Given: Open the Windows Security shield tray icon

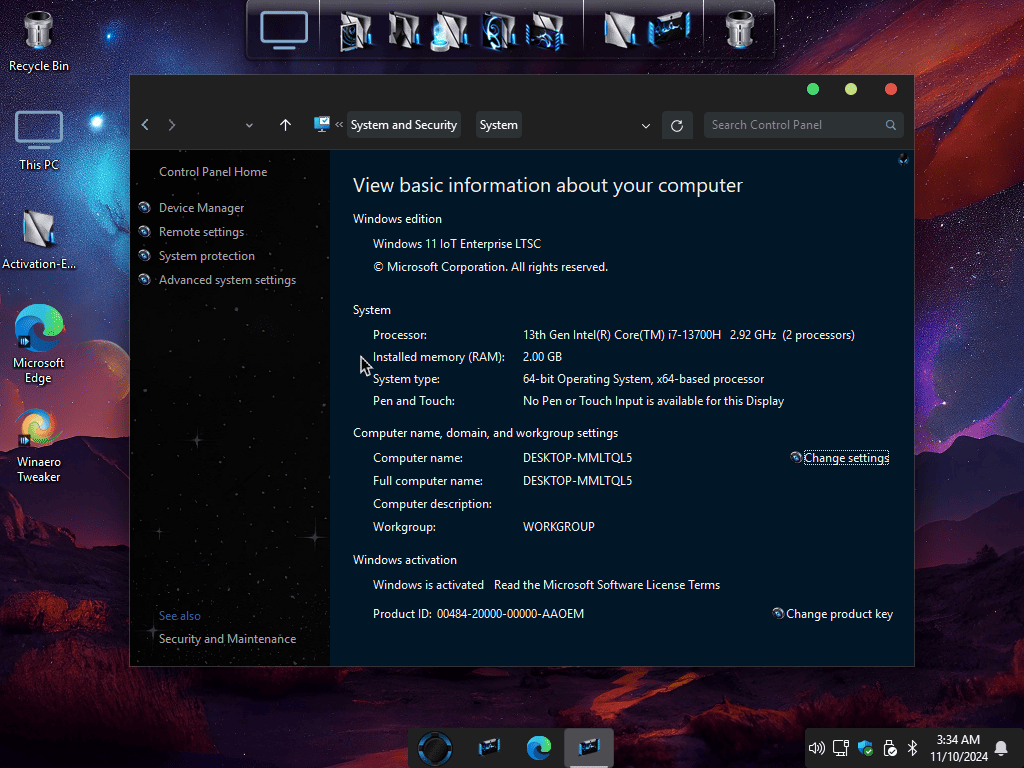Looking at the screenshot, I should [x=865, y=748].
